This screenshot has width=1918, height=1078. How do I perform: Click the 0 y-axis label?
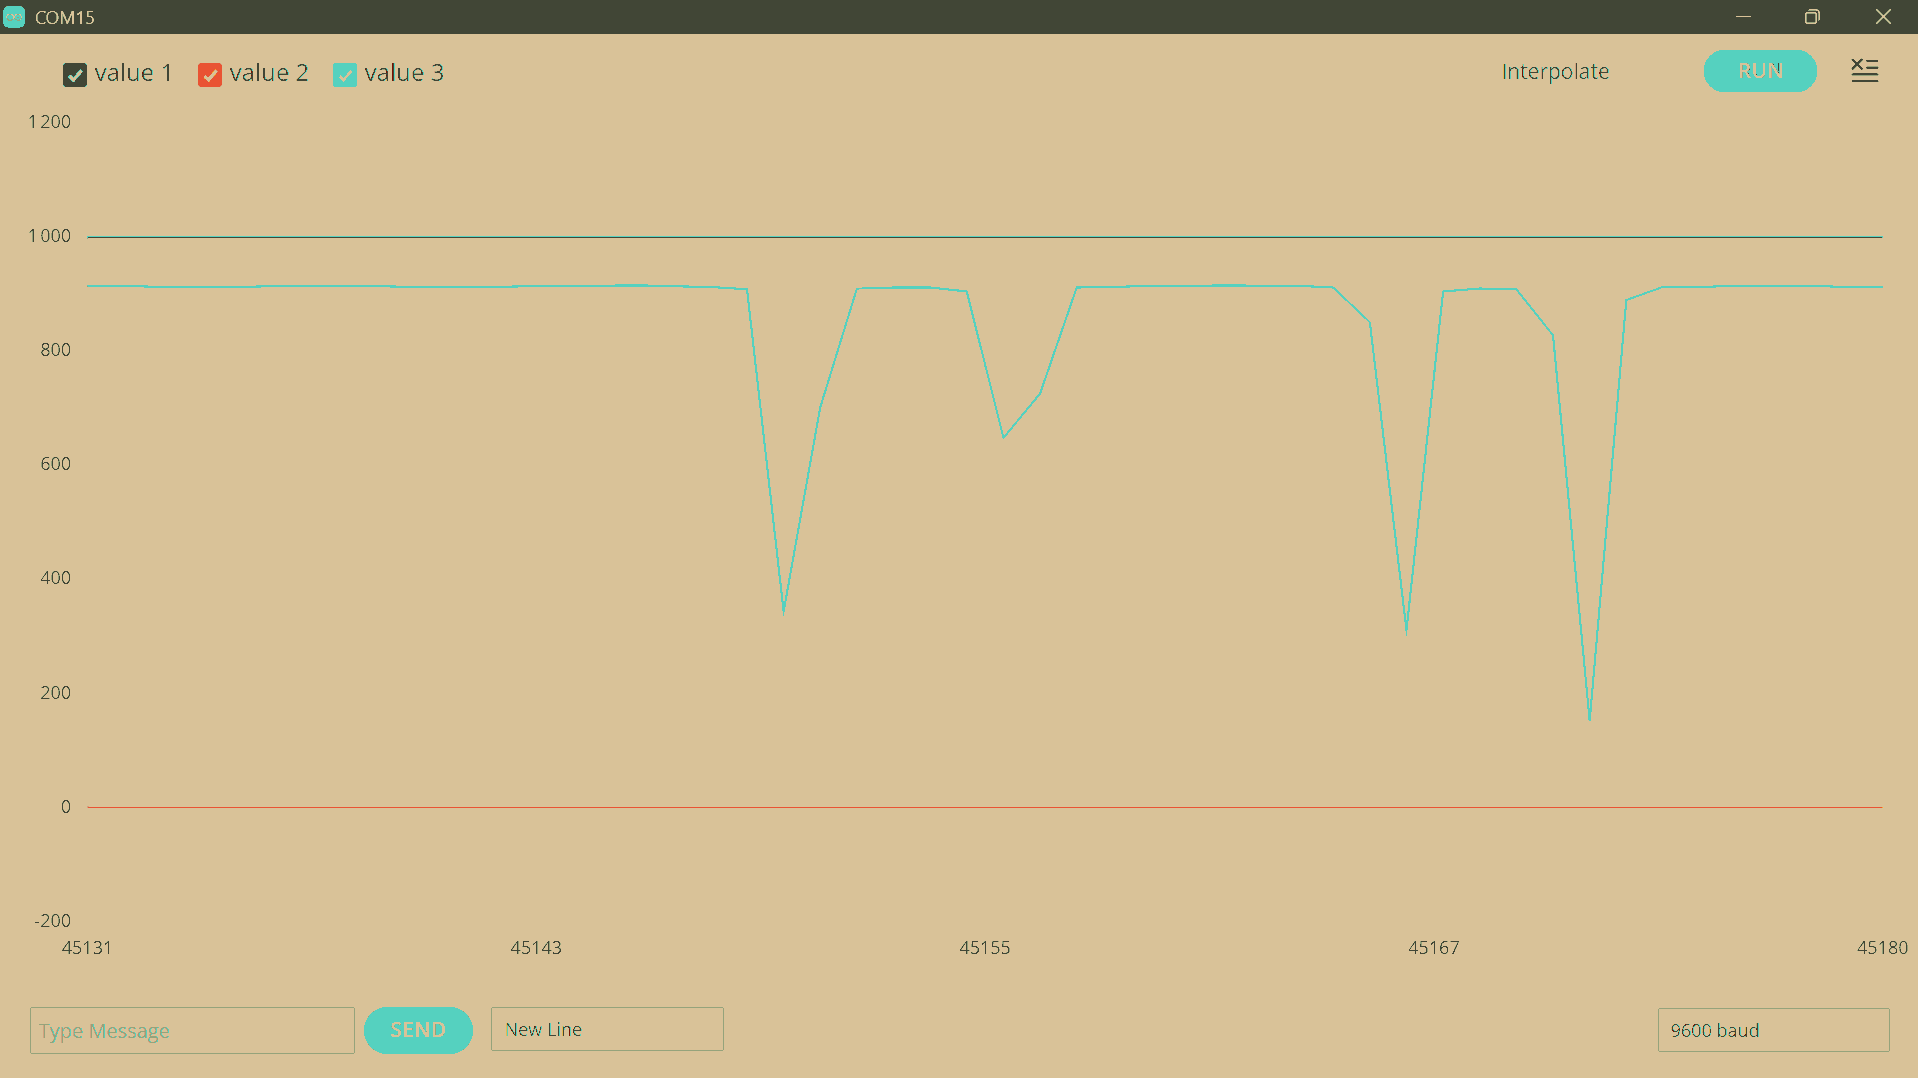[x=66, y=807]
